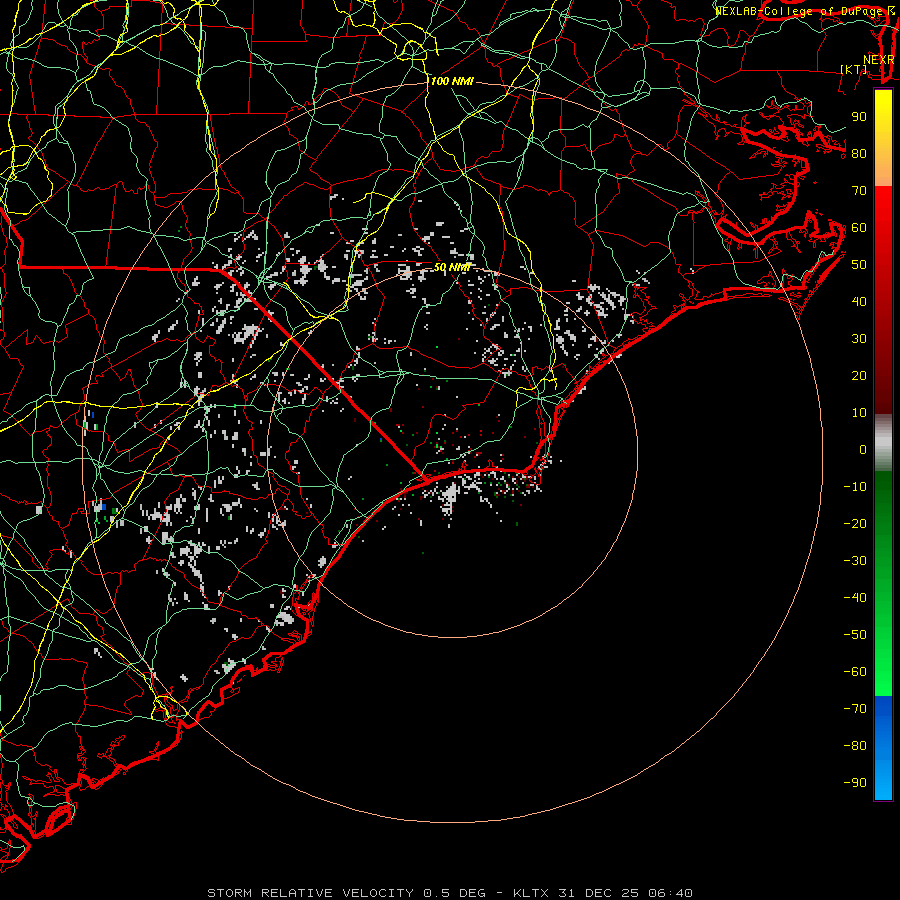900x900 pixels.
Task: Click the gray near-zero band of the color bar
Action: point(883,443)
